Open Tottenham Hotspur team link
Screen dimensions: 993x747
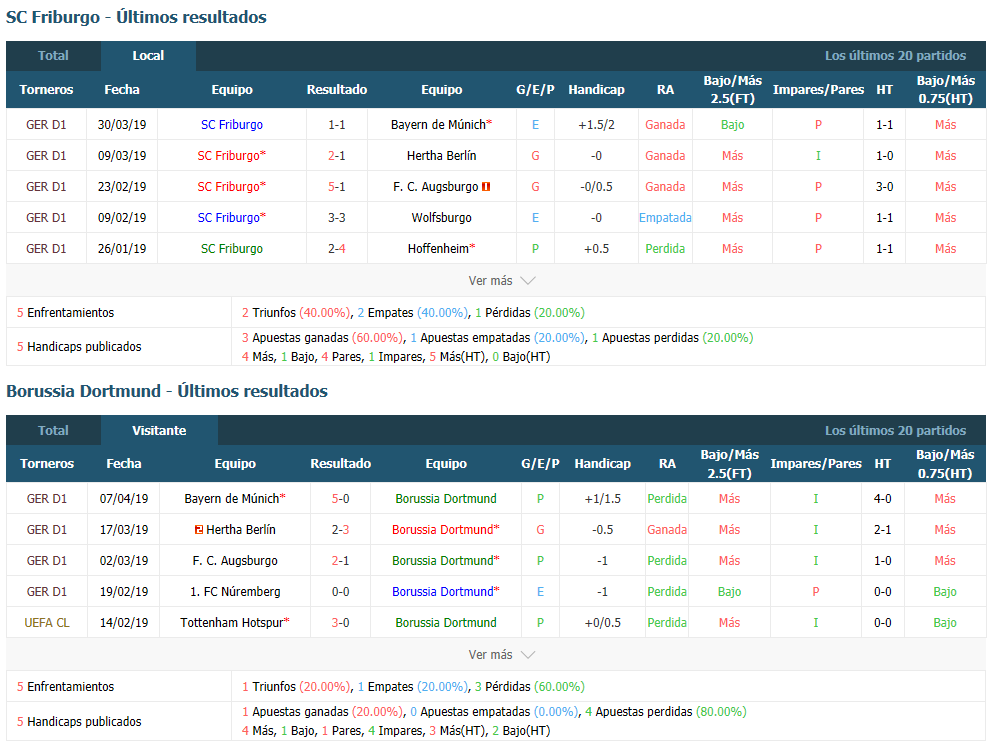235,623
